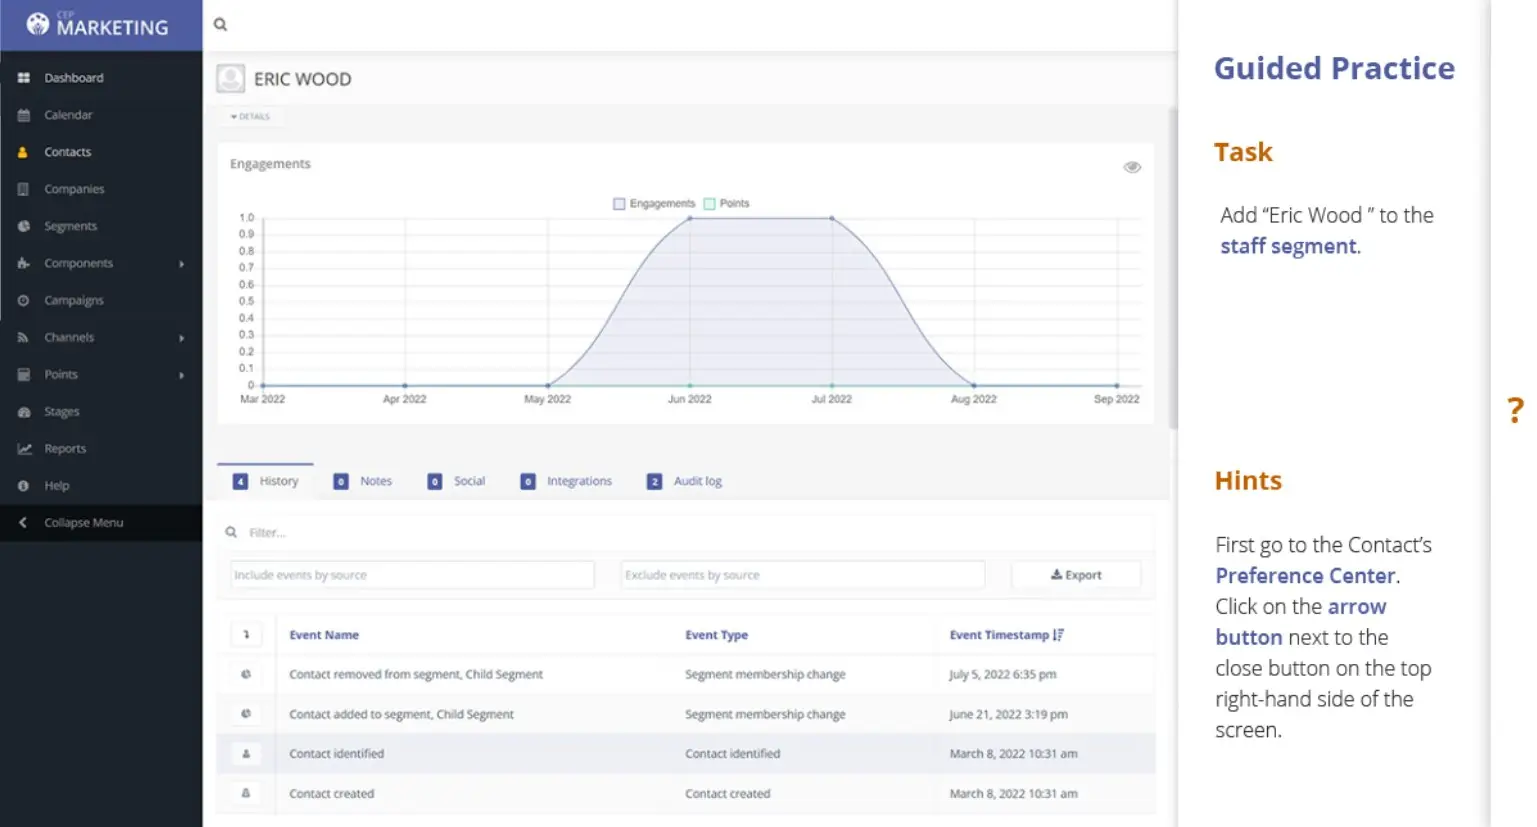Toggle the Engagements chart eye icon
The height and width of the screenshot is (827, 1537).
click(x=1132, y=167)
